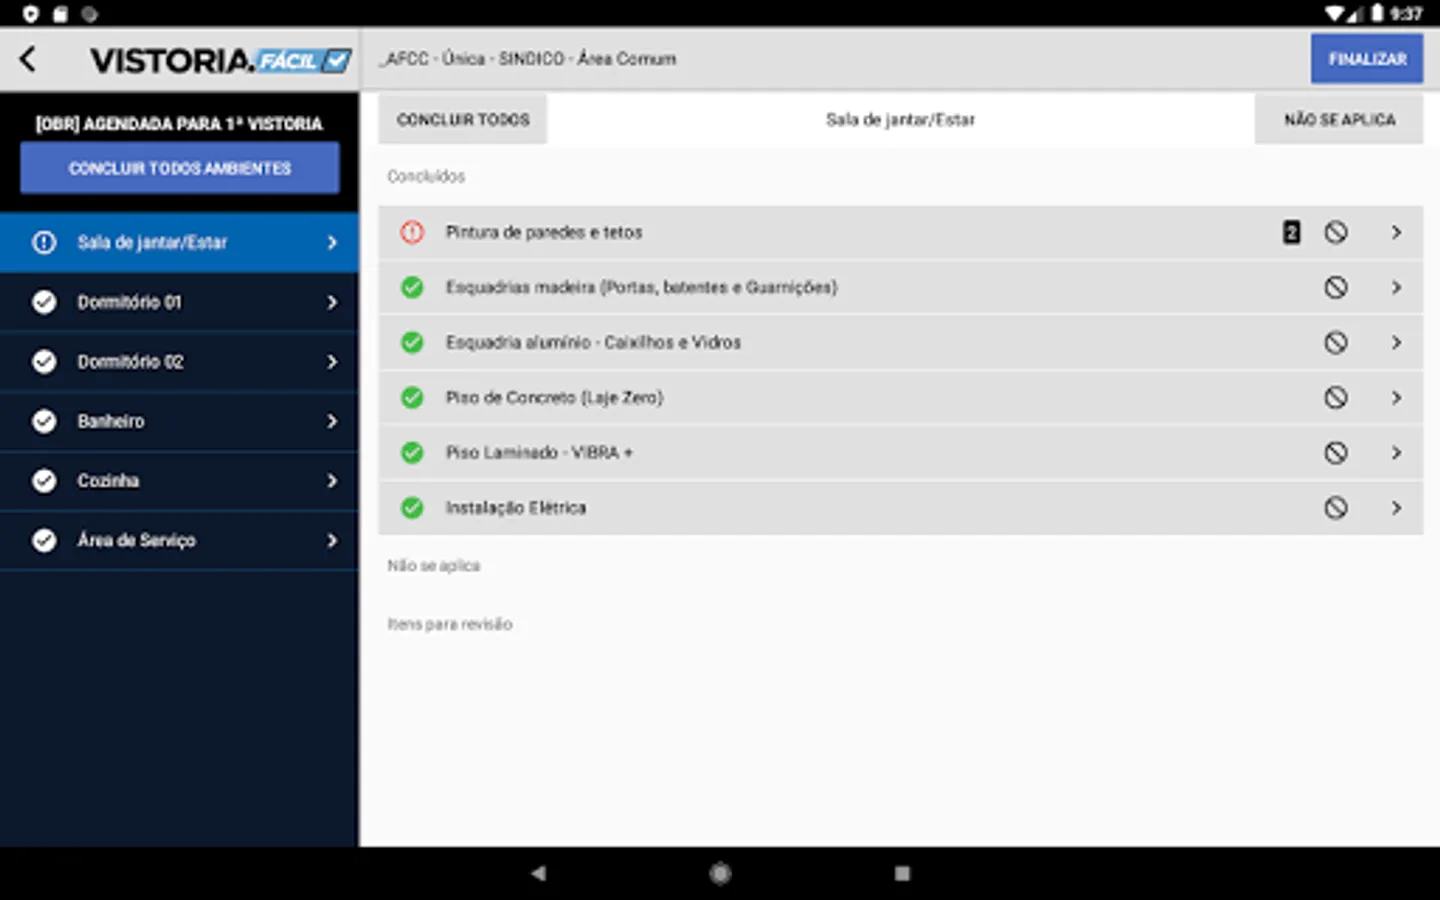Click check icon beside Cozinha
The height and width of the screenshot is (900, 1440).
tap(44, 481)
